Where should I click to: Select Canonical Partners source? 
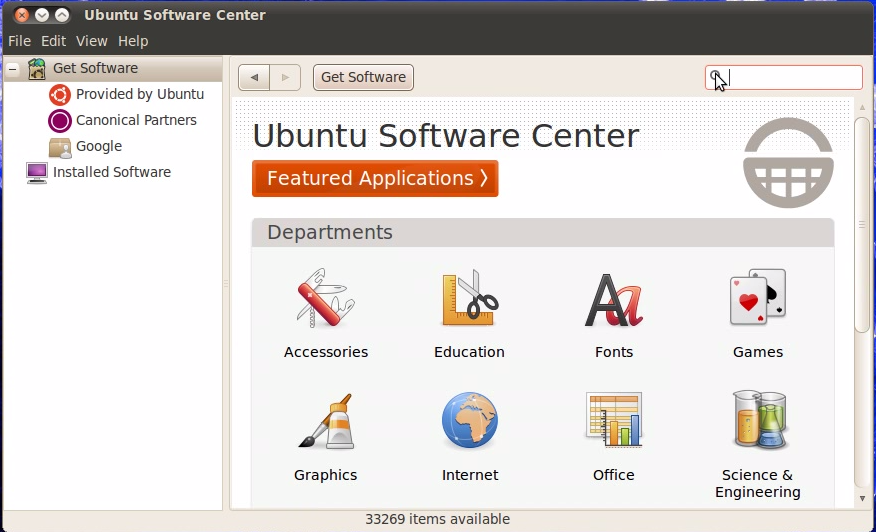pos(136,120)
